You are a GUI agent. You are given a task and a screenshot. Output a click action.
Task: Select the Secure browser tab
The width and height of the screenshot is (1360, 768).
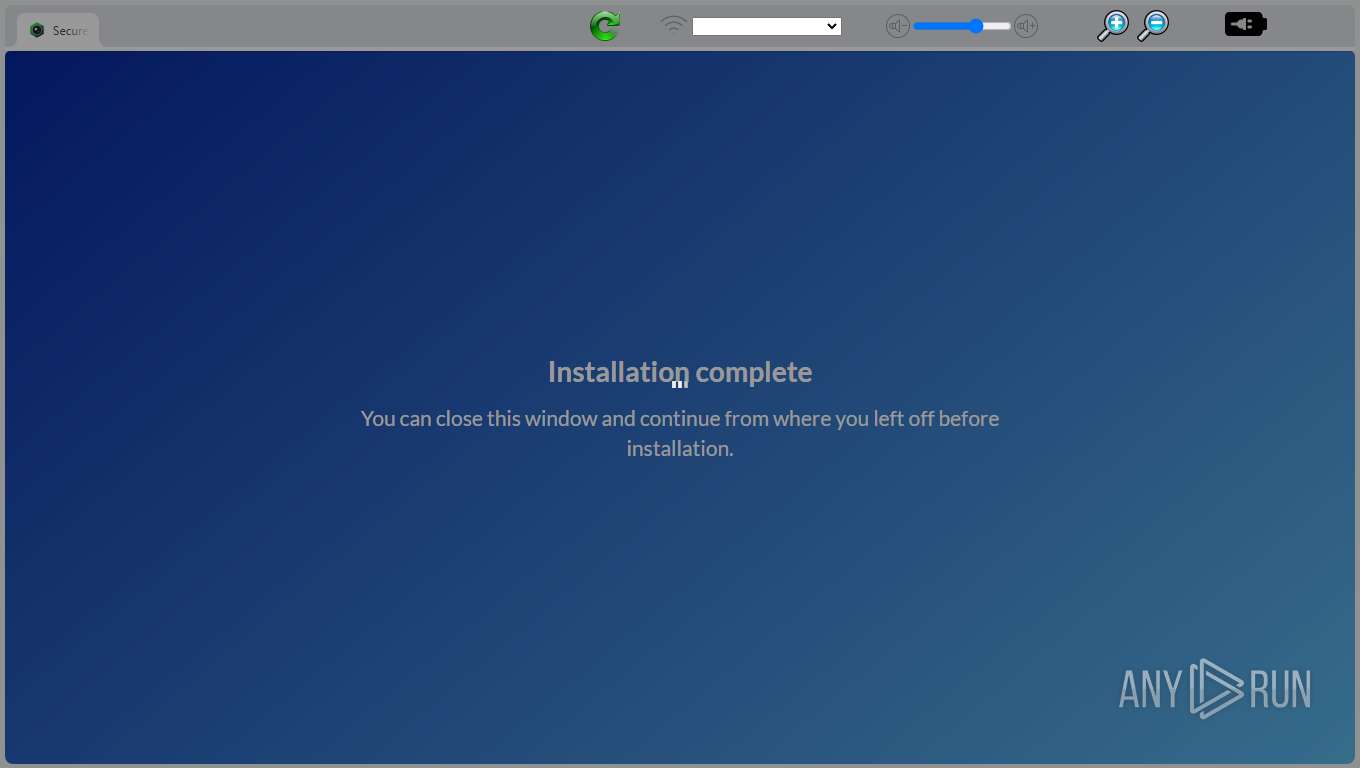(x=58, y=30)
